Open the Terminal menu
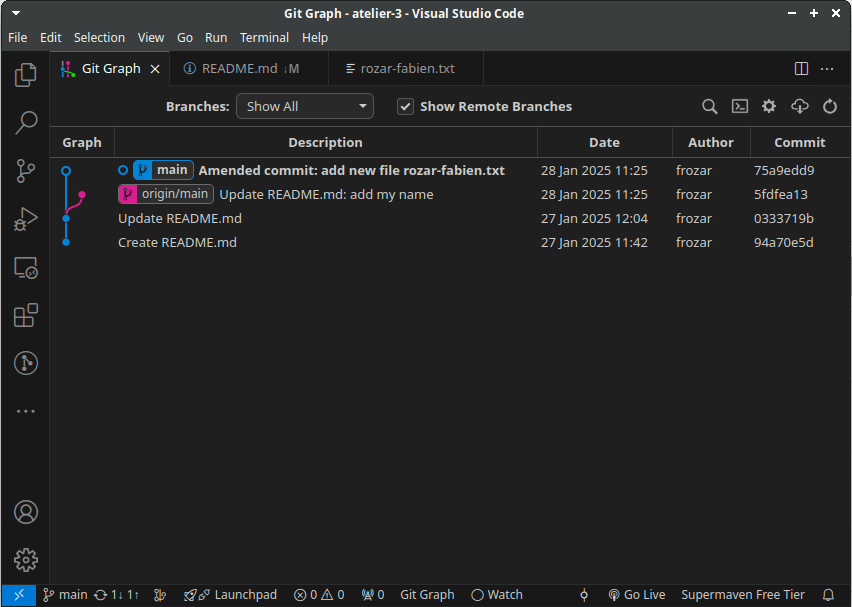This screenshot has width=852, height=607. (265, 37)
